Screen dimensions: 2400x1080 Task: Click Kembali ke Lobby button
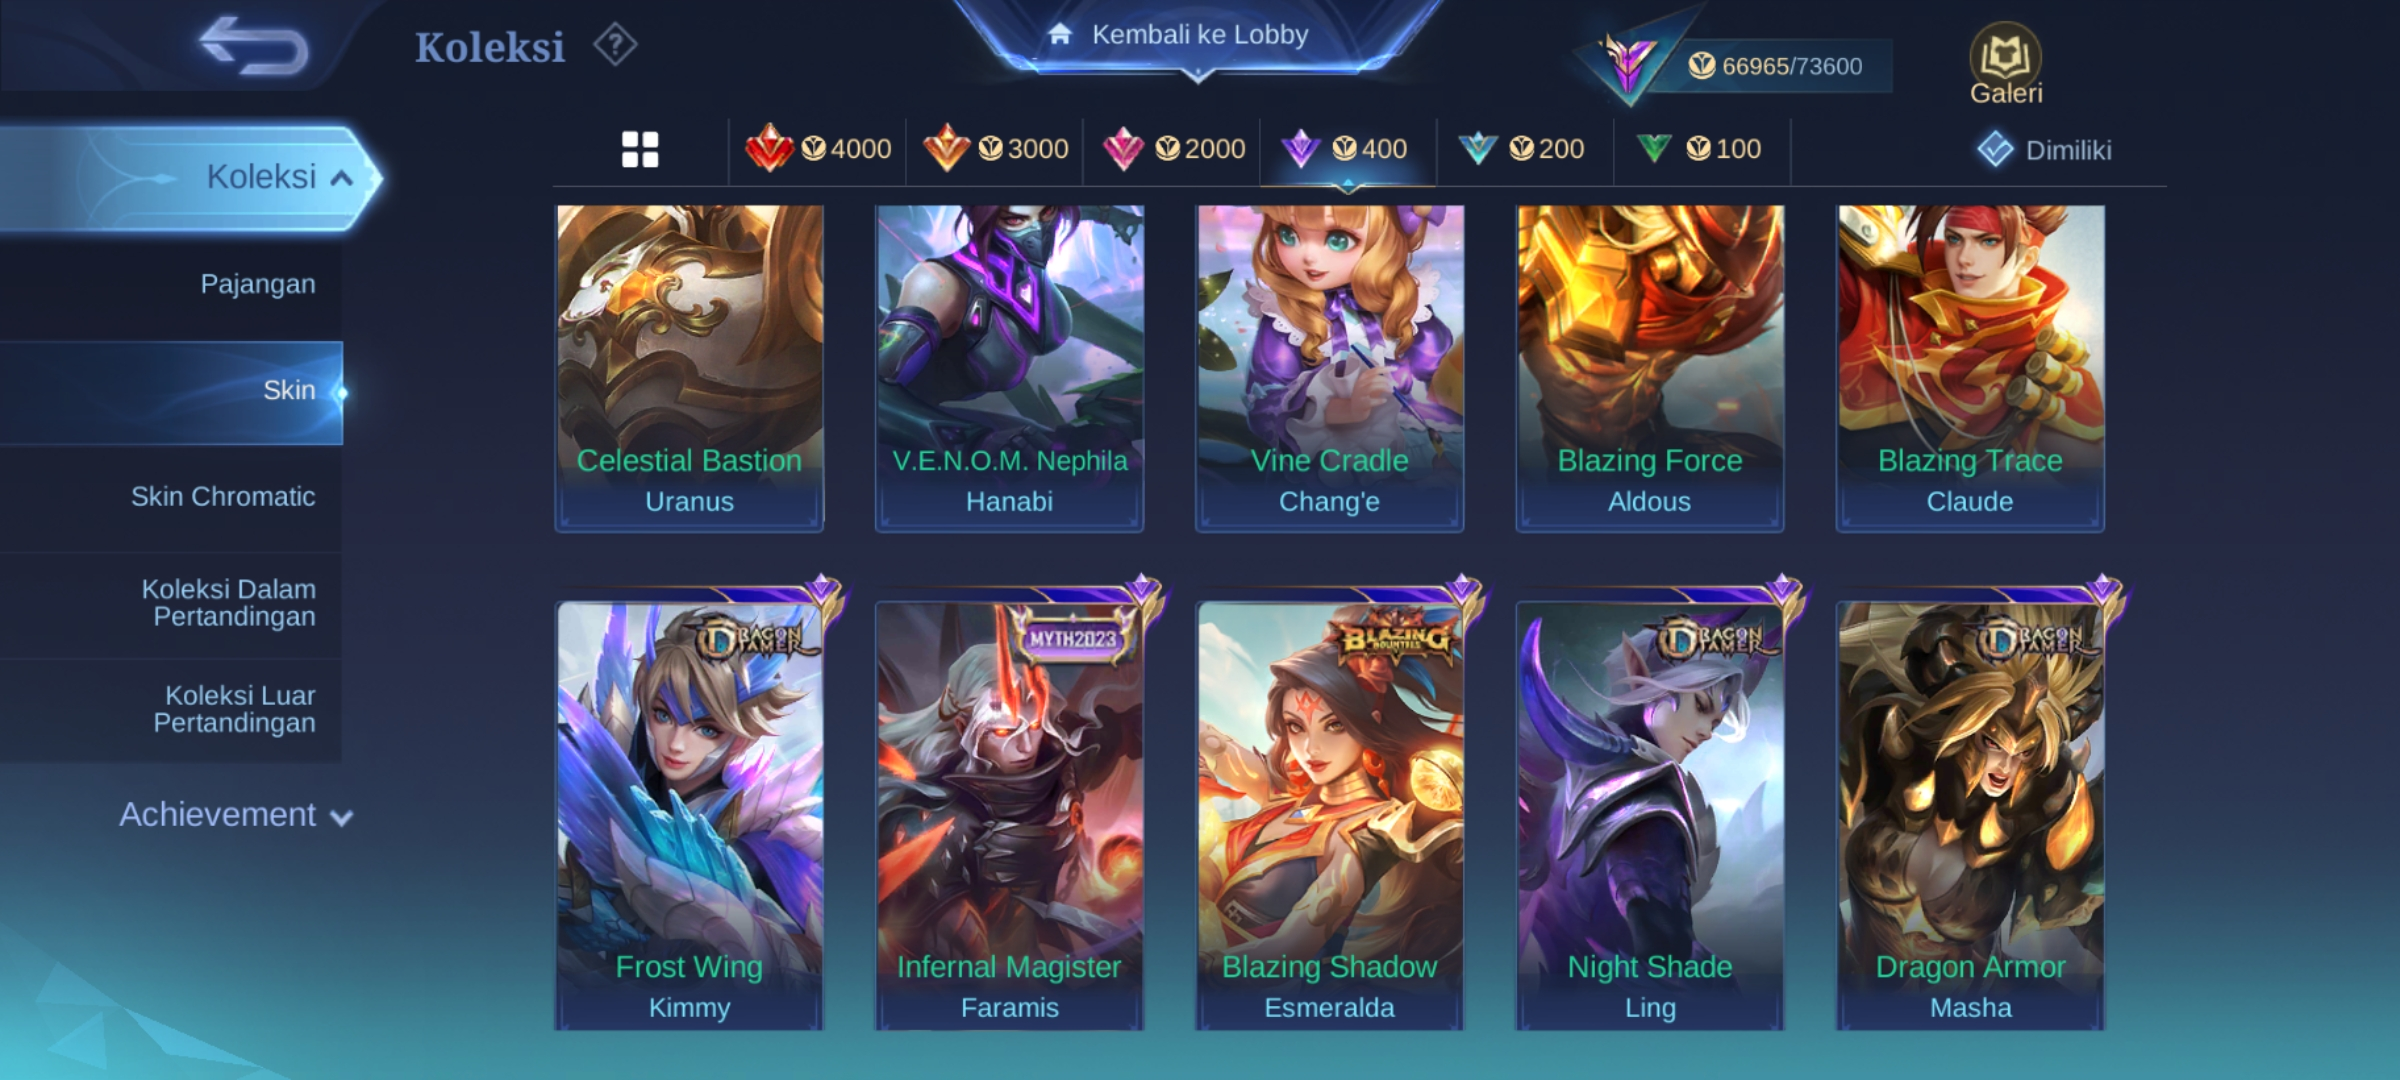click(1198, 36)
